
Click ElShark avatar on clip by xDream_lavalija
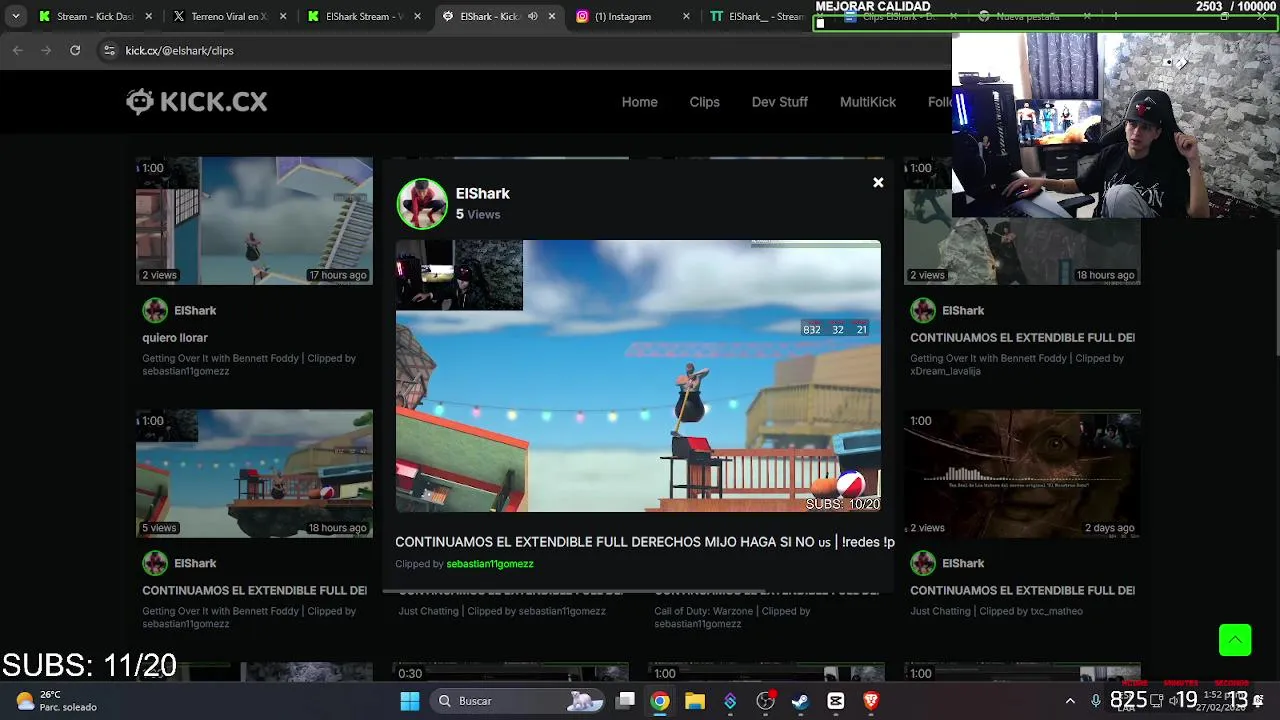click(923, 310)
